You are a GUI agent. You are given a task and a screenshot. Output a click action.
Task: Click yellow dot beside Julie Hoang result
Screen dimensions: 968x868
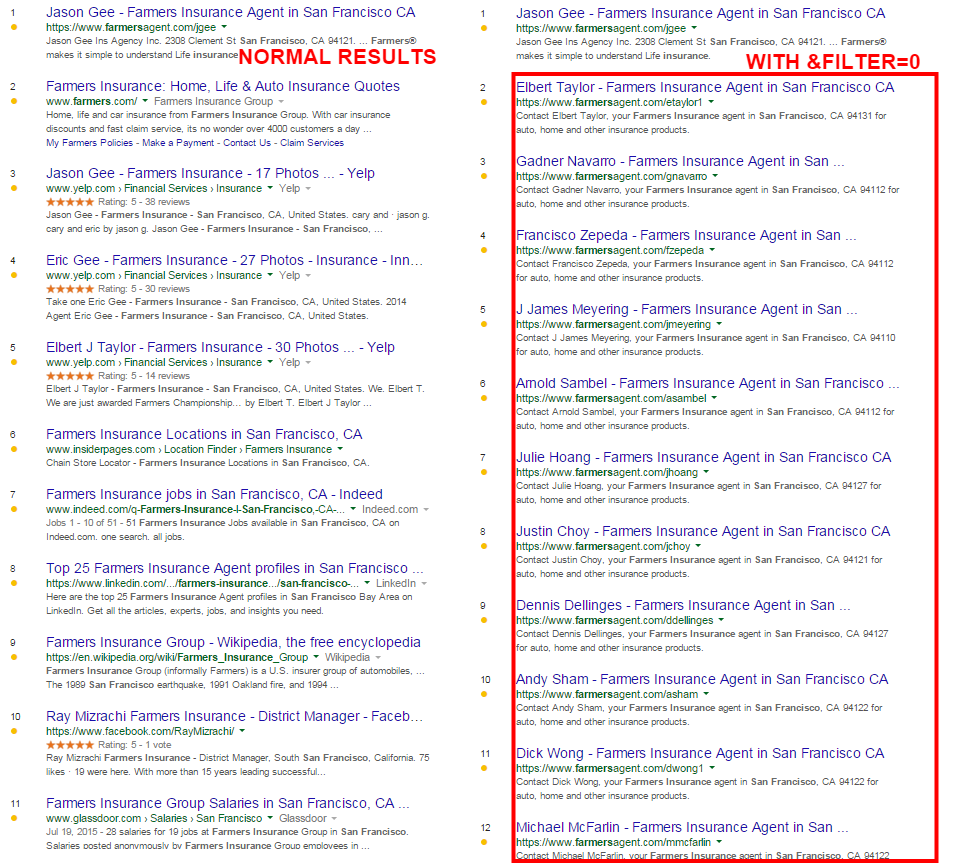(483, 472)
